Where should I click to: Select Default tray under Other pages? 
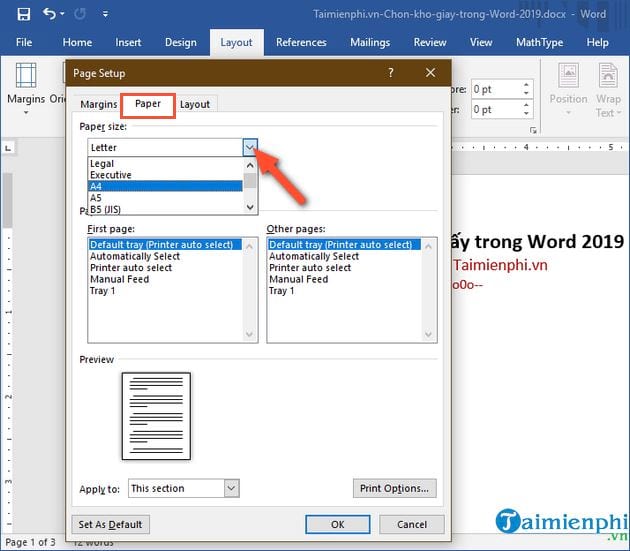click(x=344, y=245)
